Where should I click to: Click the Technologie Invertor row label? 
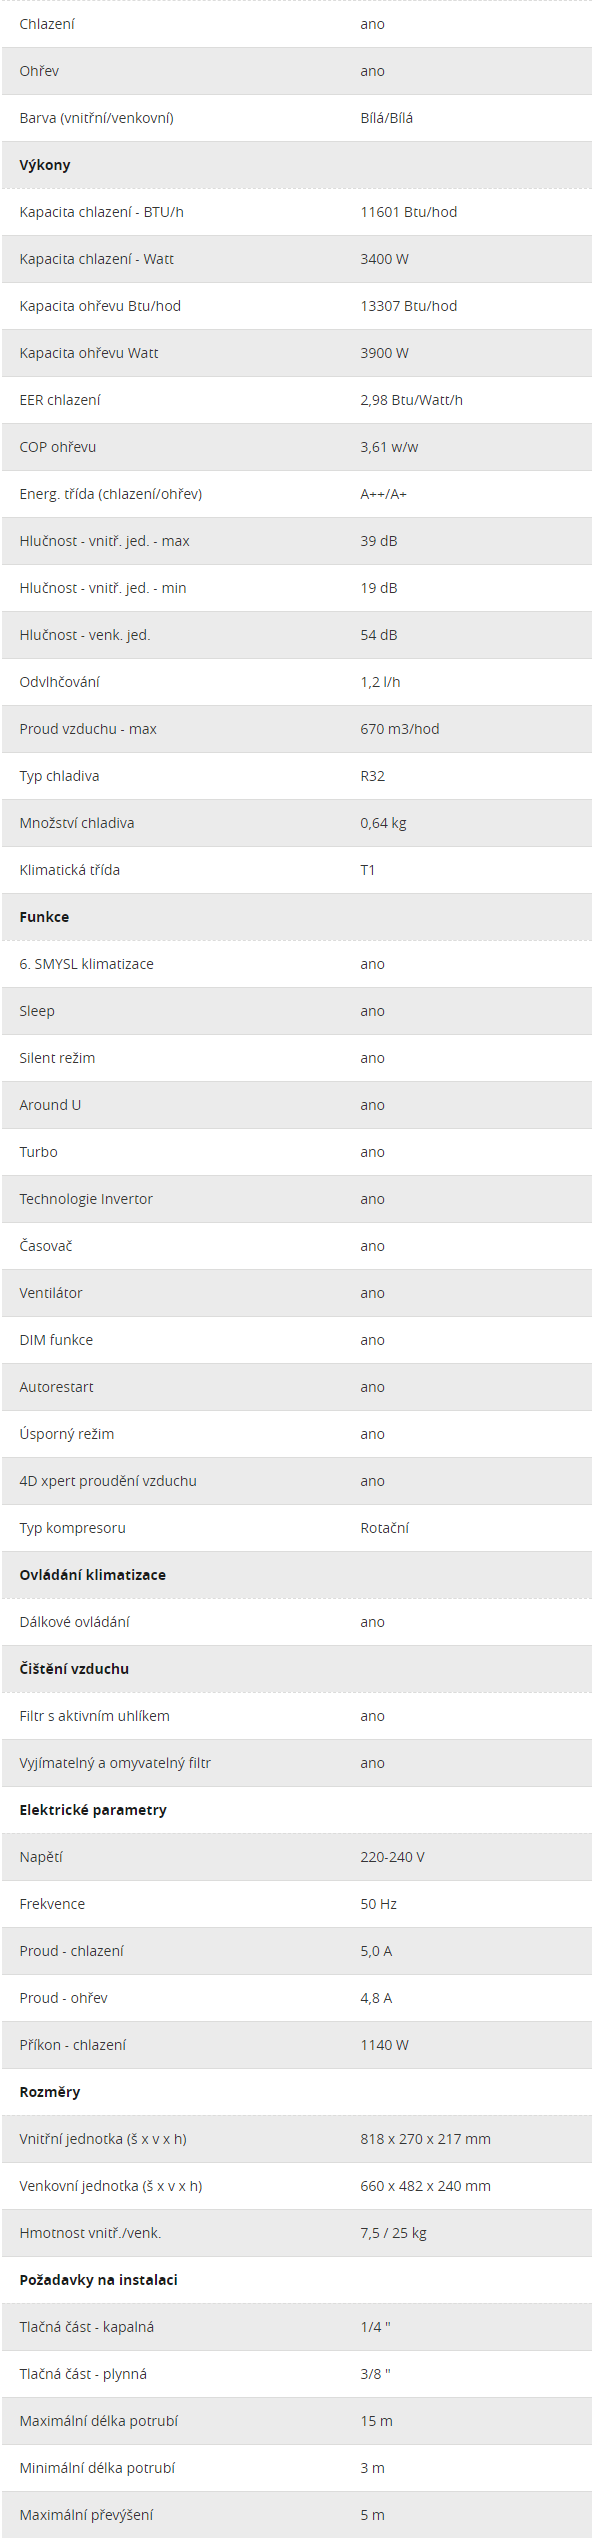[86, 1199]
